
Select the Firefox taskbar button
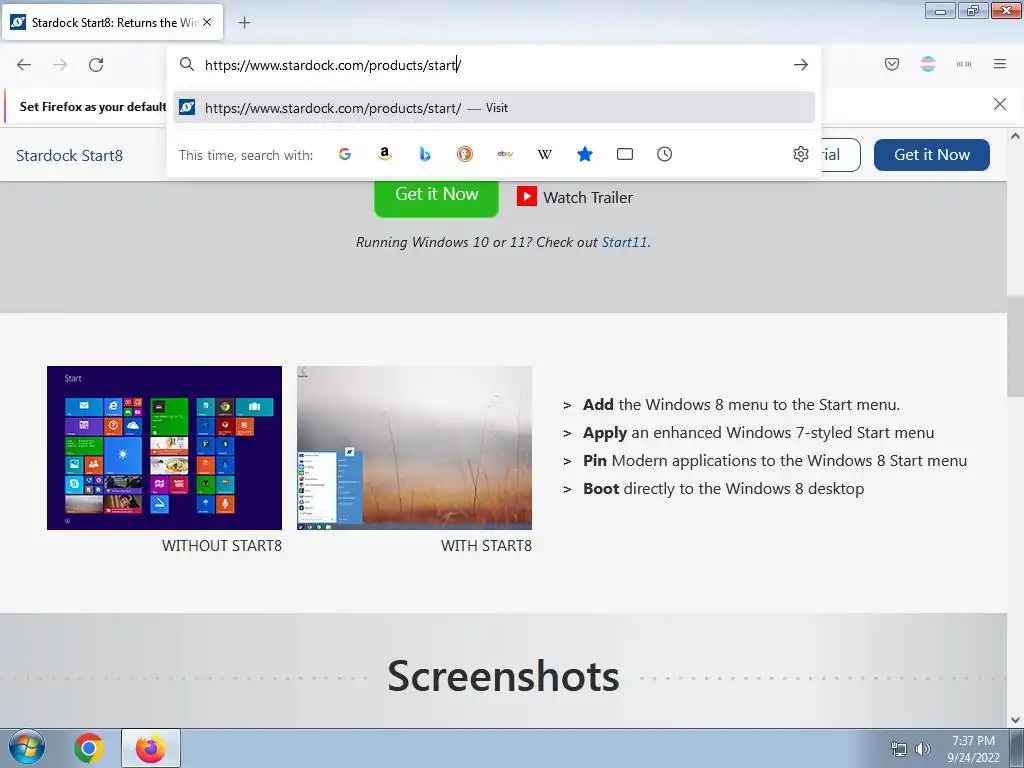click(151, 748)
